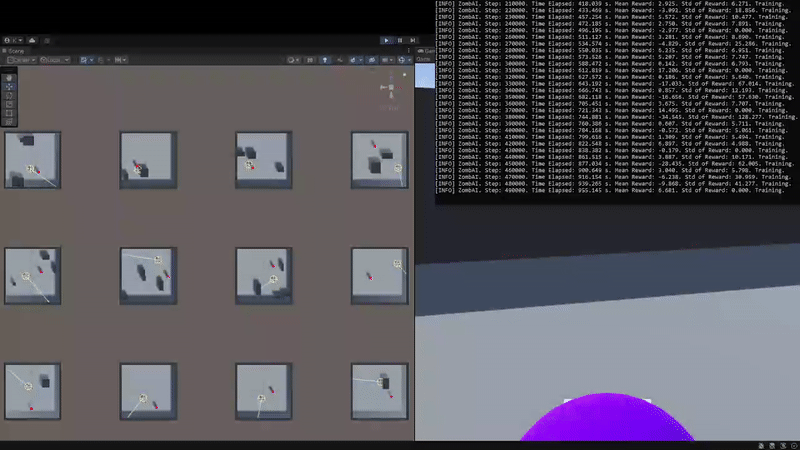800x450 pixels.
Task: Click console line 'Step: 210000'
Action: coord(610,4)
